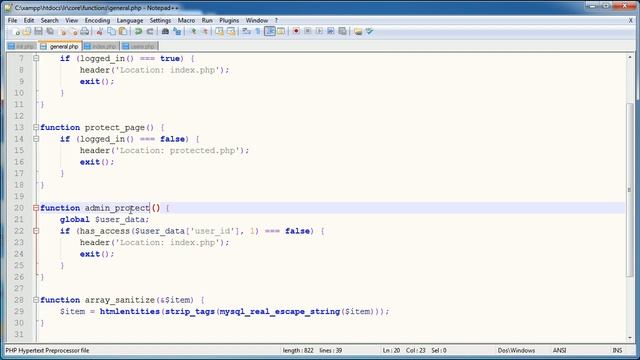Zoom in using toolbar icon
The height and width of the screenshot is (360, 640).
click(193, 31)
